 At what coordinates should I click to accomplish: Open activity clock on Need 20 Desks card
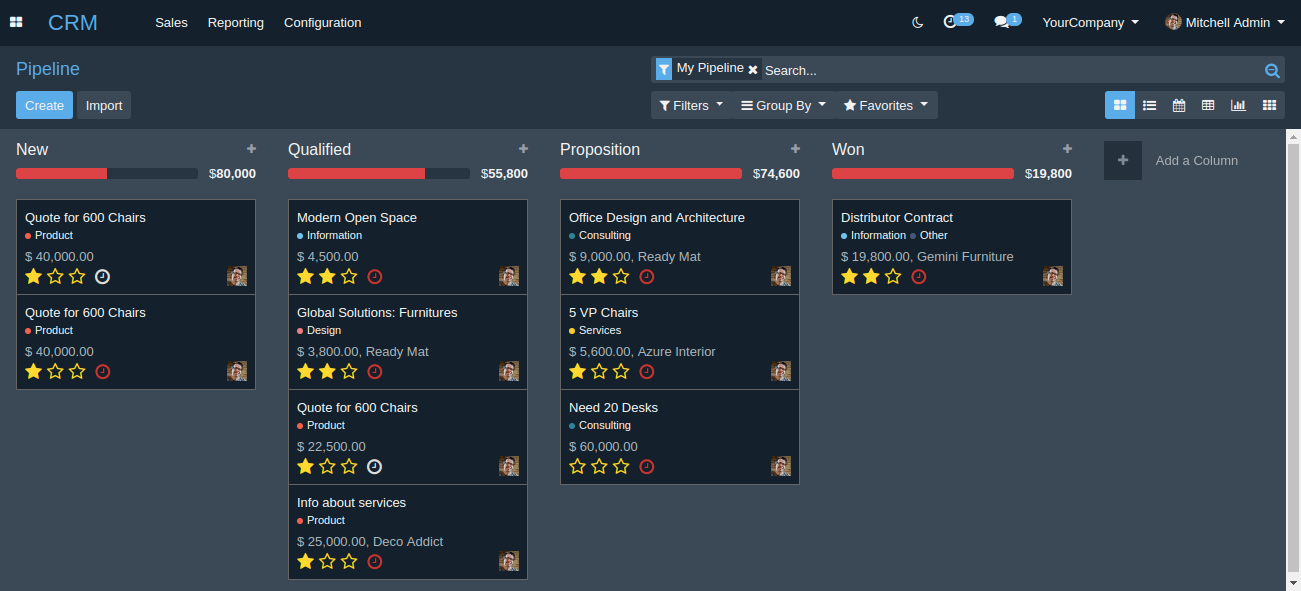(647, 467)
